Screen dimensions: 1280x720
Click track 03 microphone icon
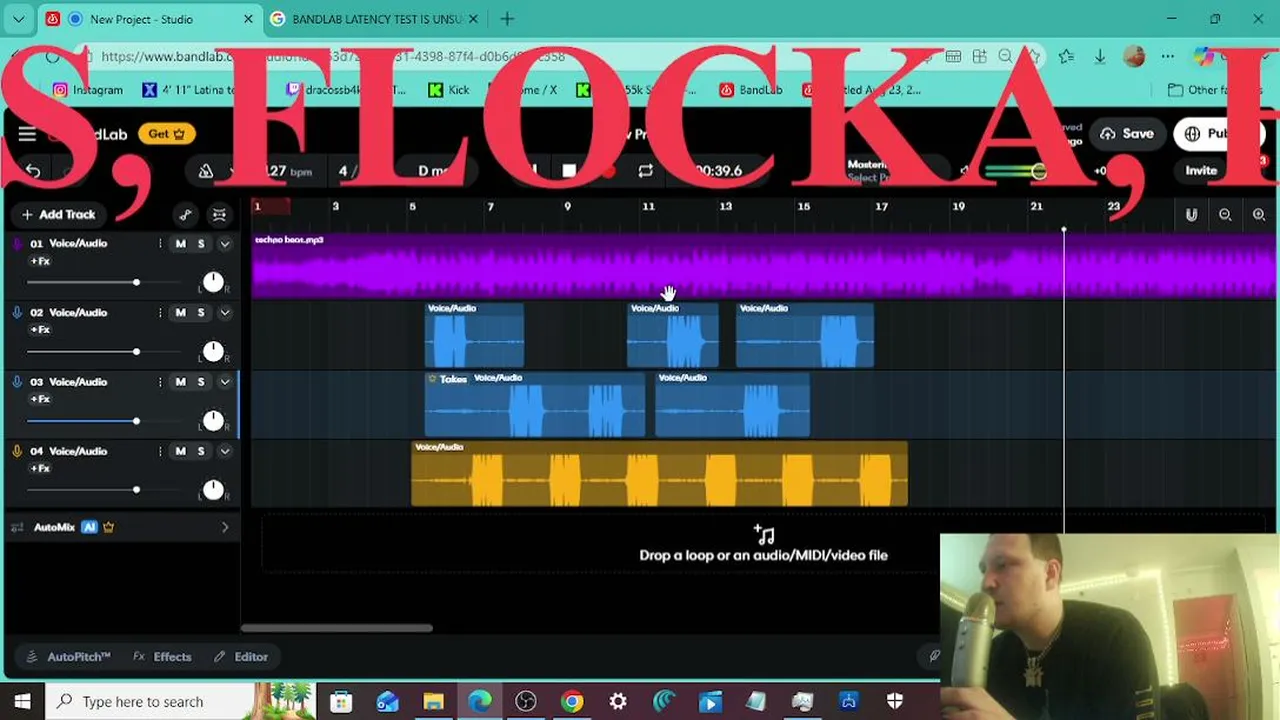tap(17, 382)
